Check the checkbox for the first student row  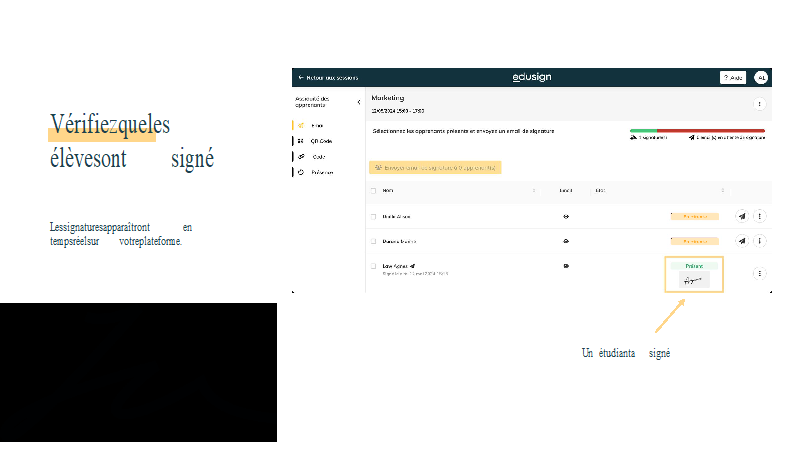click(374, 215)
